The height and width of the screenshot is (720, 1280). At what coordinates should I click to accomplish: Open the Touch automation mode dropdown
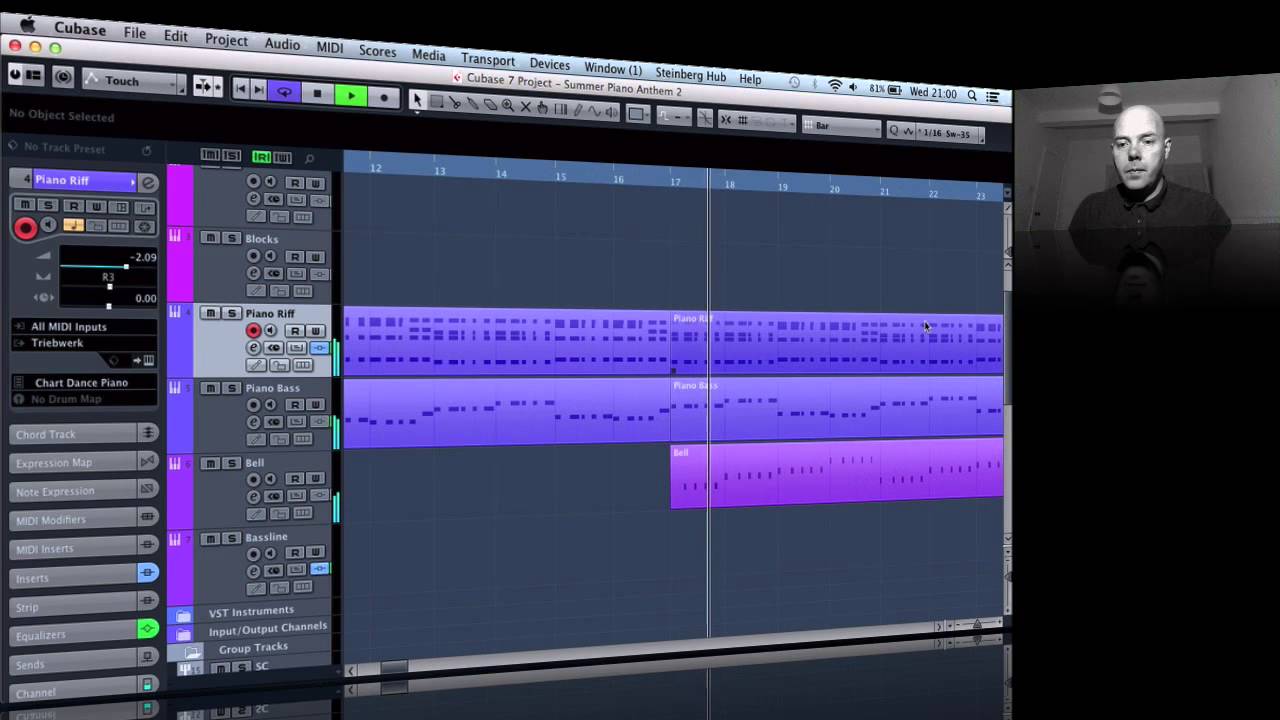[135, 81]
